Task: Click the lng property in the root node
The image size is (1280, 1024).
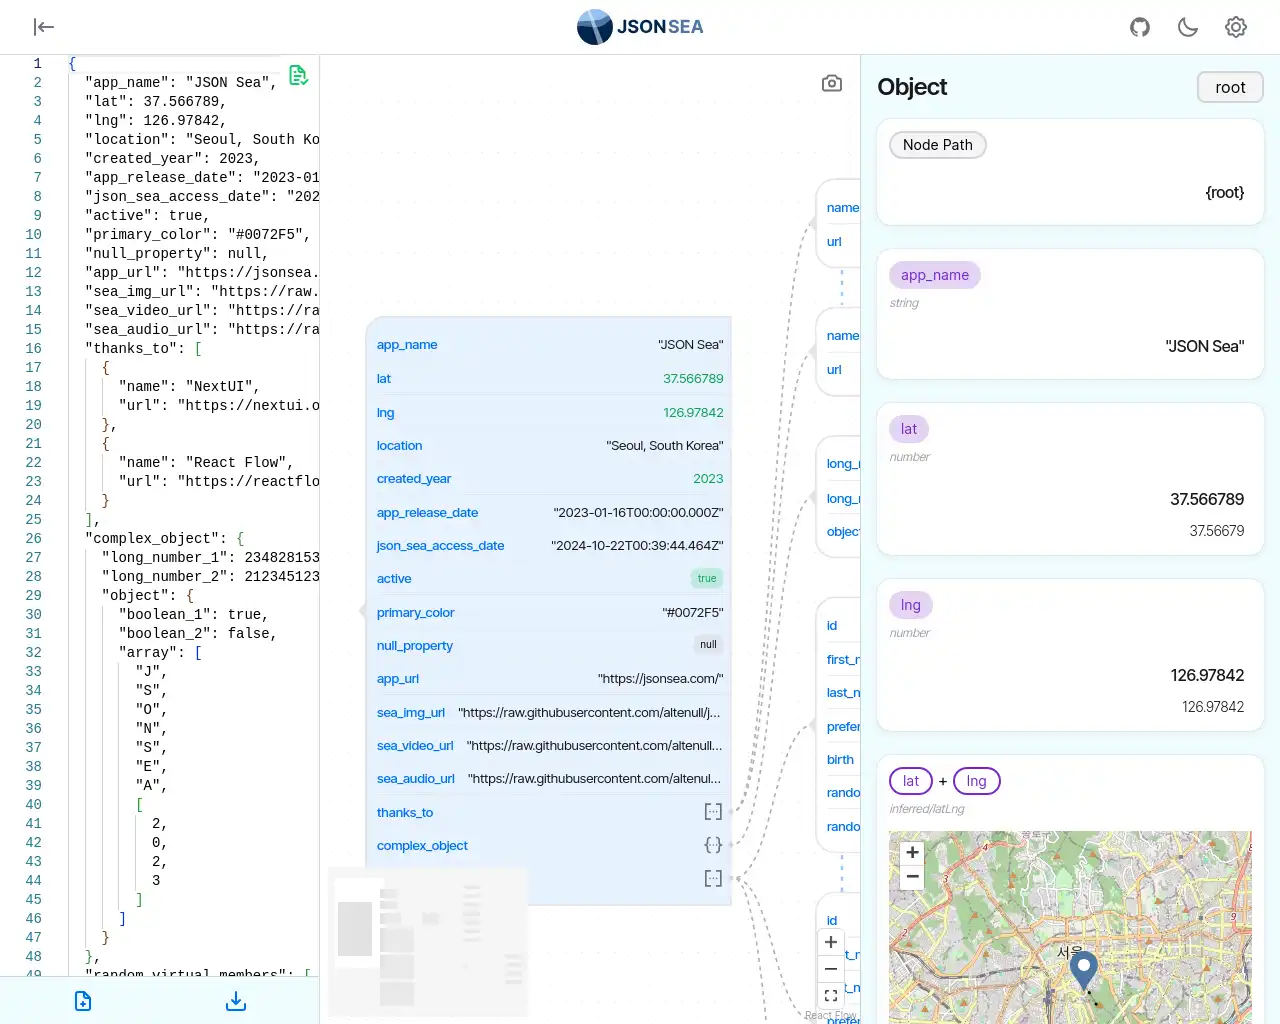Action: click(549, 412)
